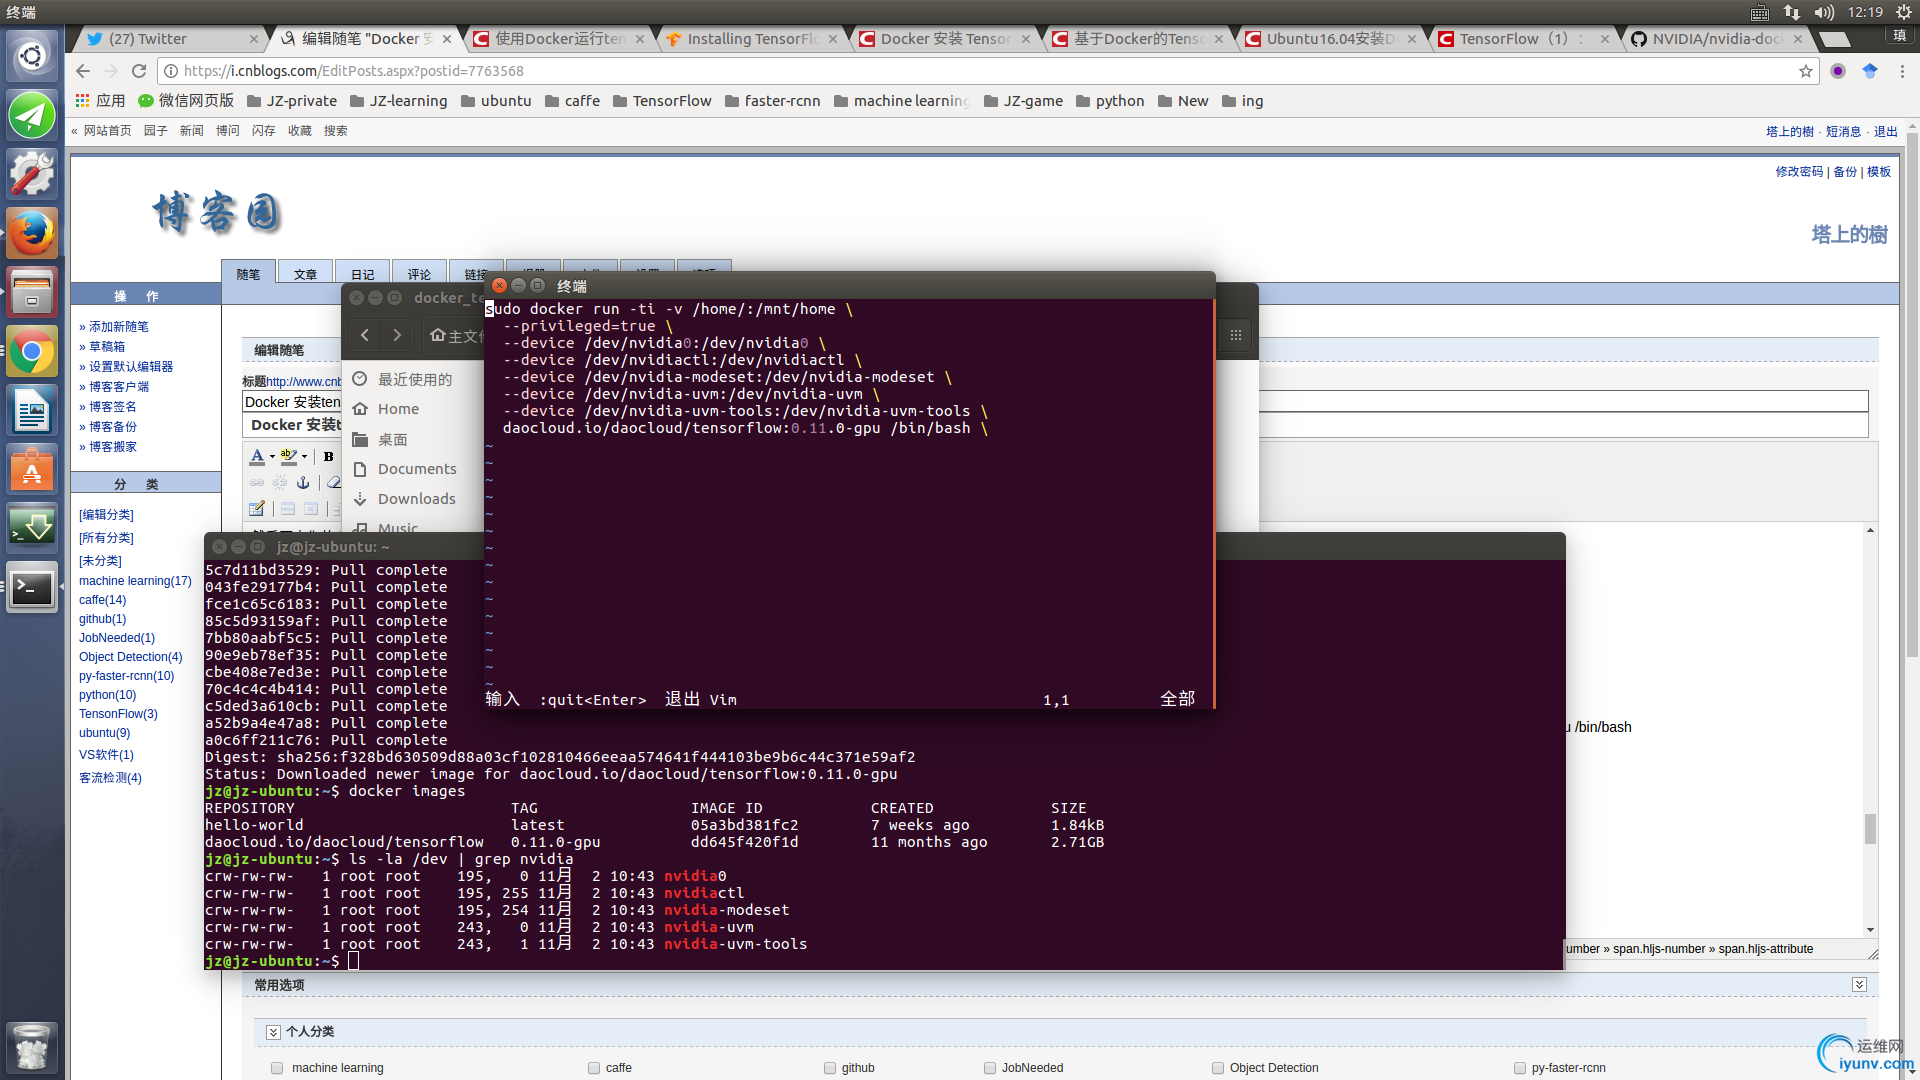Tick the github category checkbox
This screenshot has width=1920, height=1080.
(830, 1068)
